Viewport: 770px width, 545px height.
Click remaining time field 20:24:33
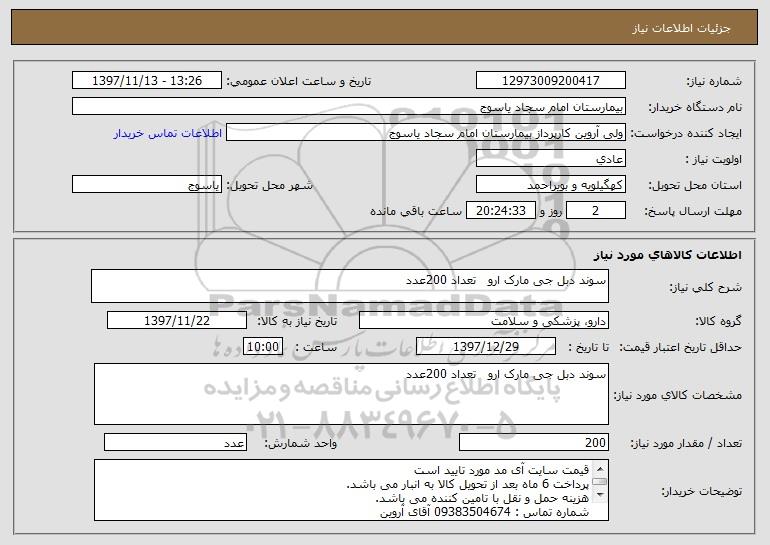(500, 211)
